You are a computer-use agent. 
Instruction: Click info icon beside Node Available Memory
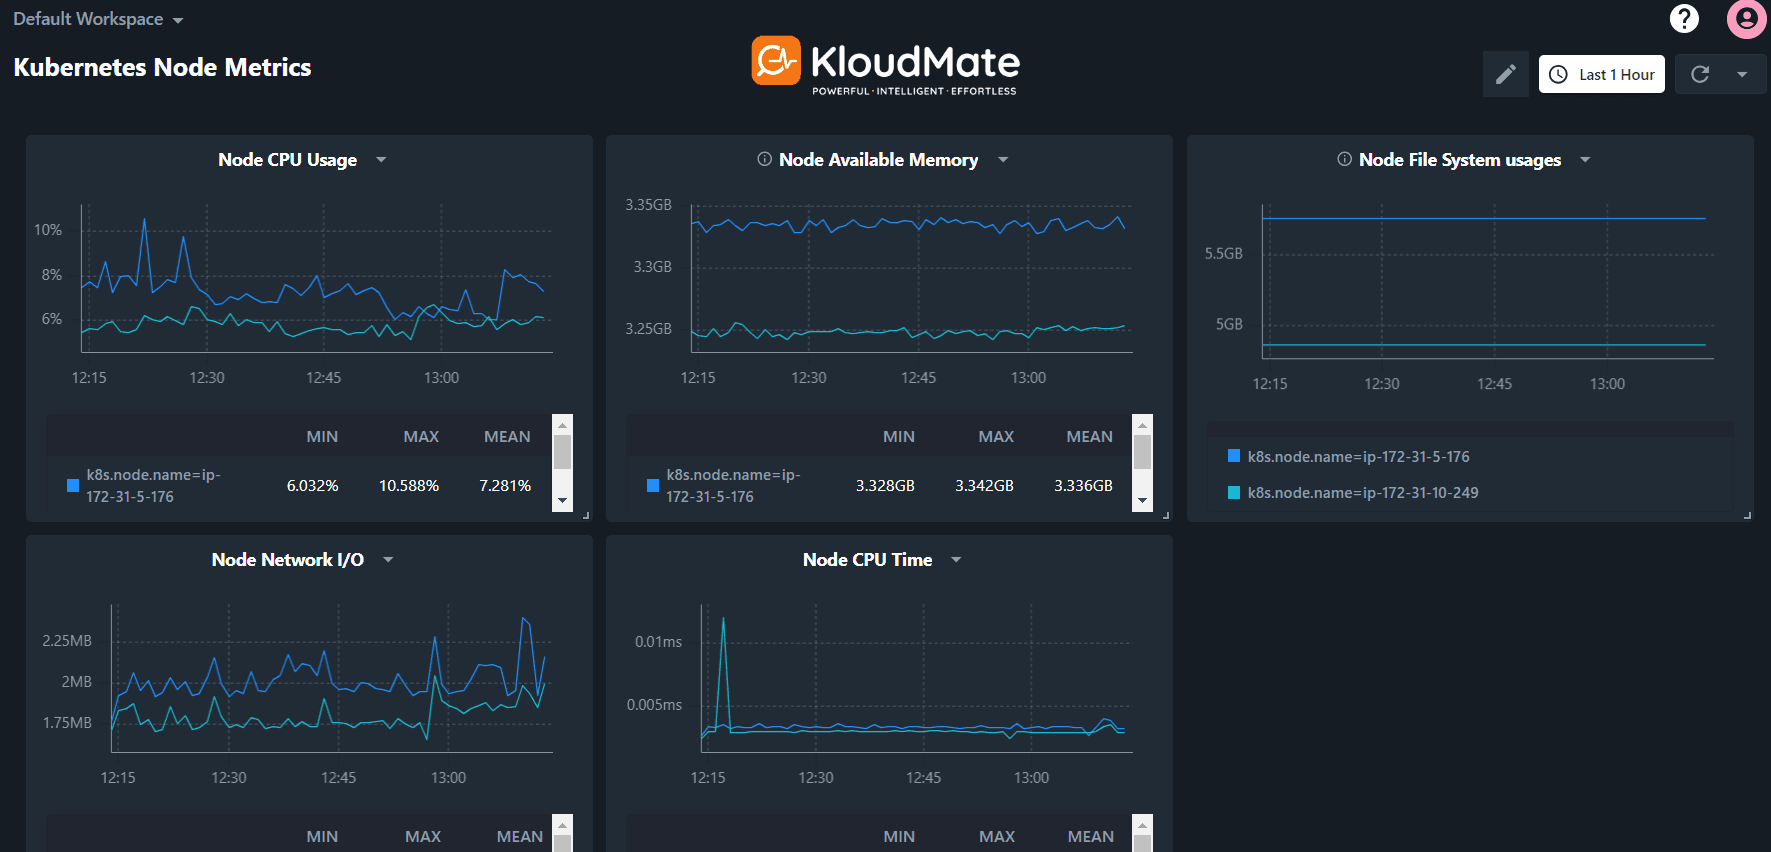[764, 159]
